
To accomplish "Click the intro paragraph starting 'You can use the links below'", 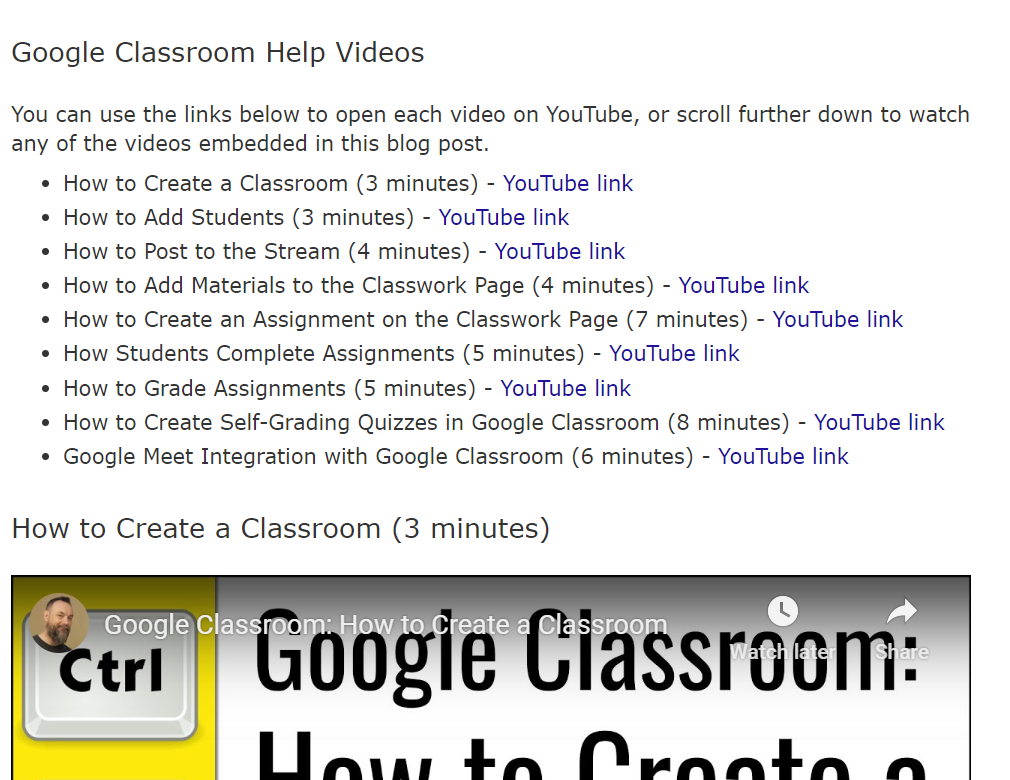I will (x=490, y=129).
